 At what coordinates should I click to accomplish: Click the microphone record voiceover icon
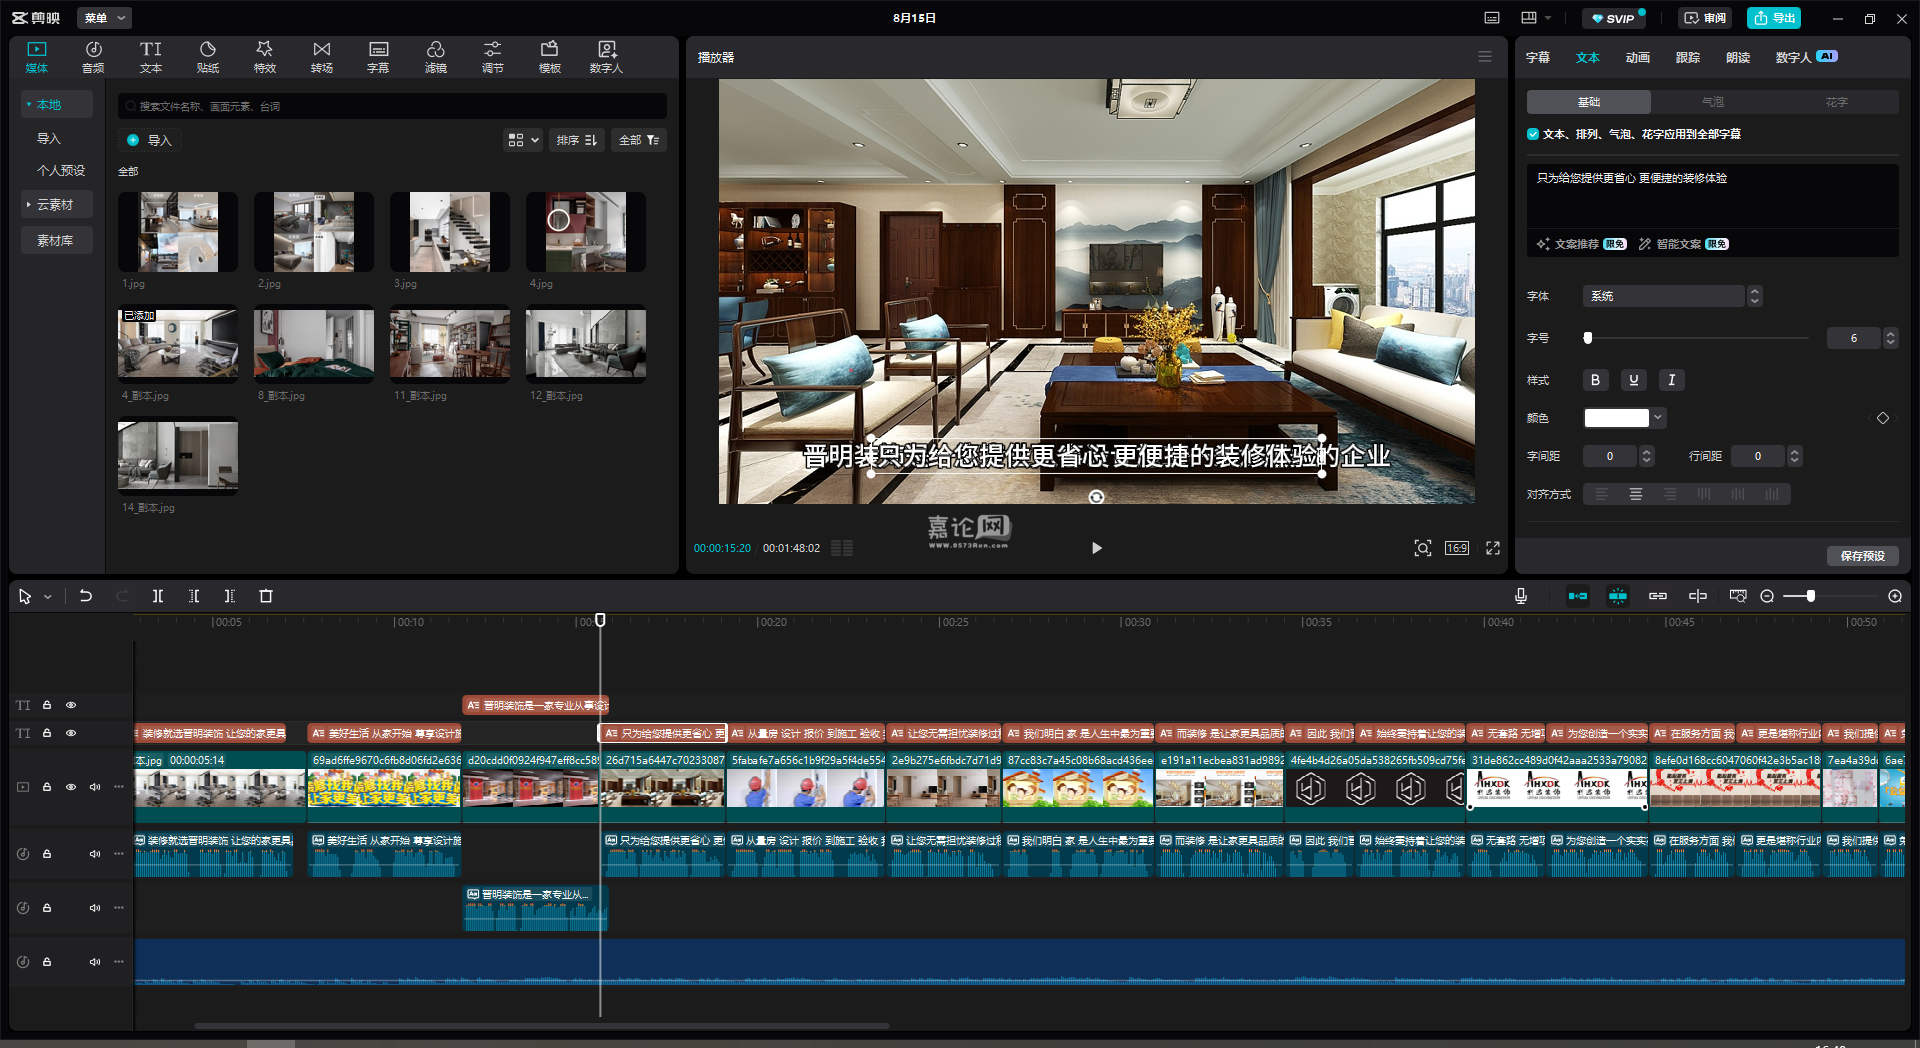click(x=1520, y=596)
